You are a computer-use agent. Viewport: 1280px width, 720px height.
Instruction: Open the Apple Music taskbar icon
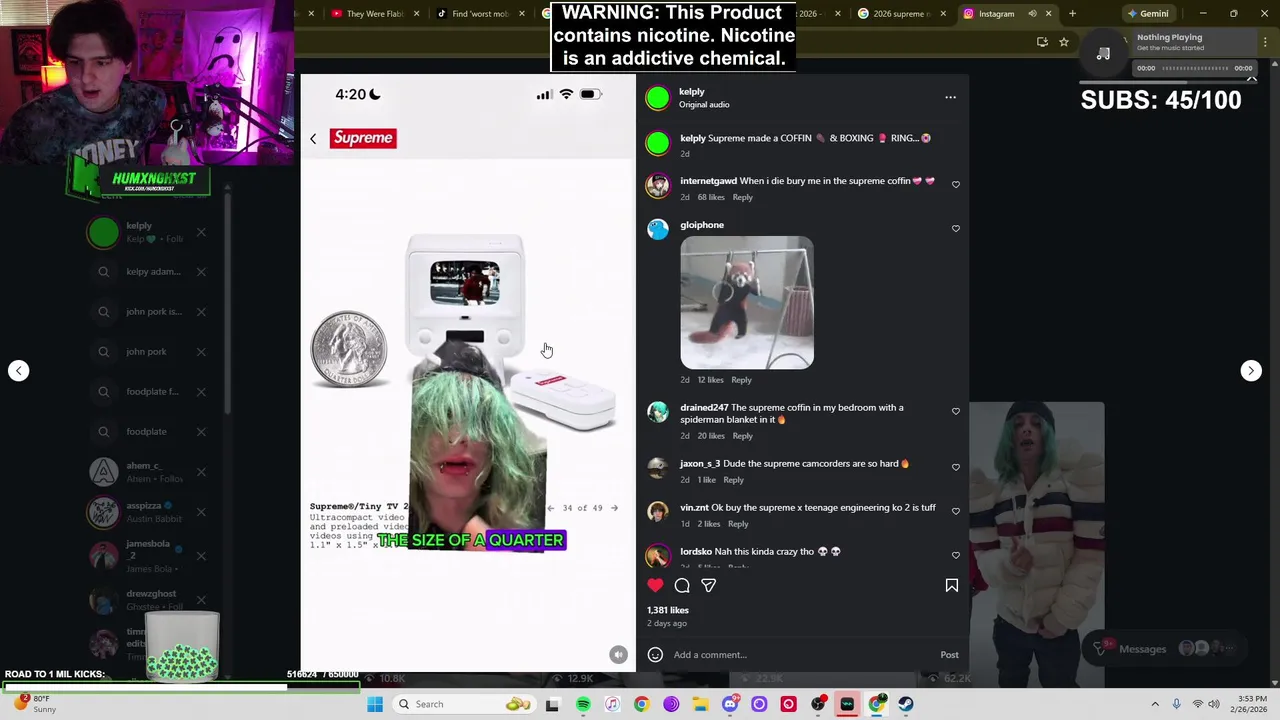pos(612,704)
